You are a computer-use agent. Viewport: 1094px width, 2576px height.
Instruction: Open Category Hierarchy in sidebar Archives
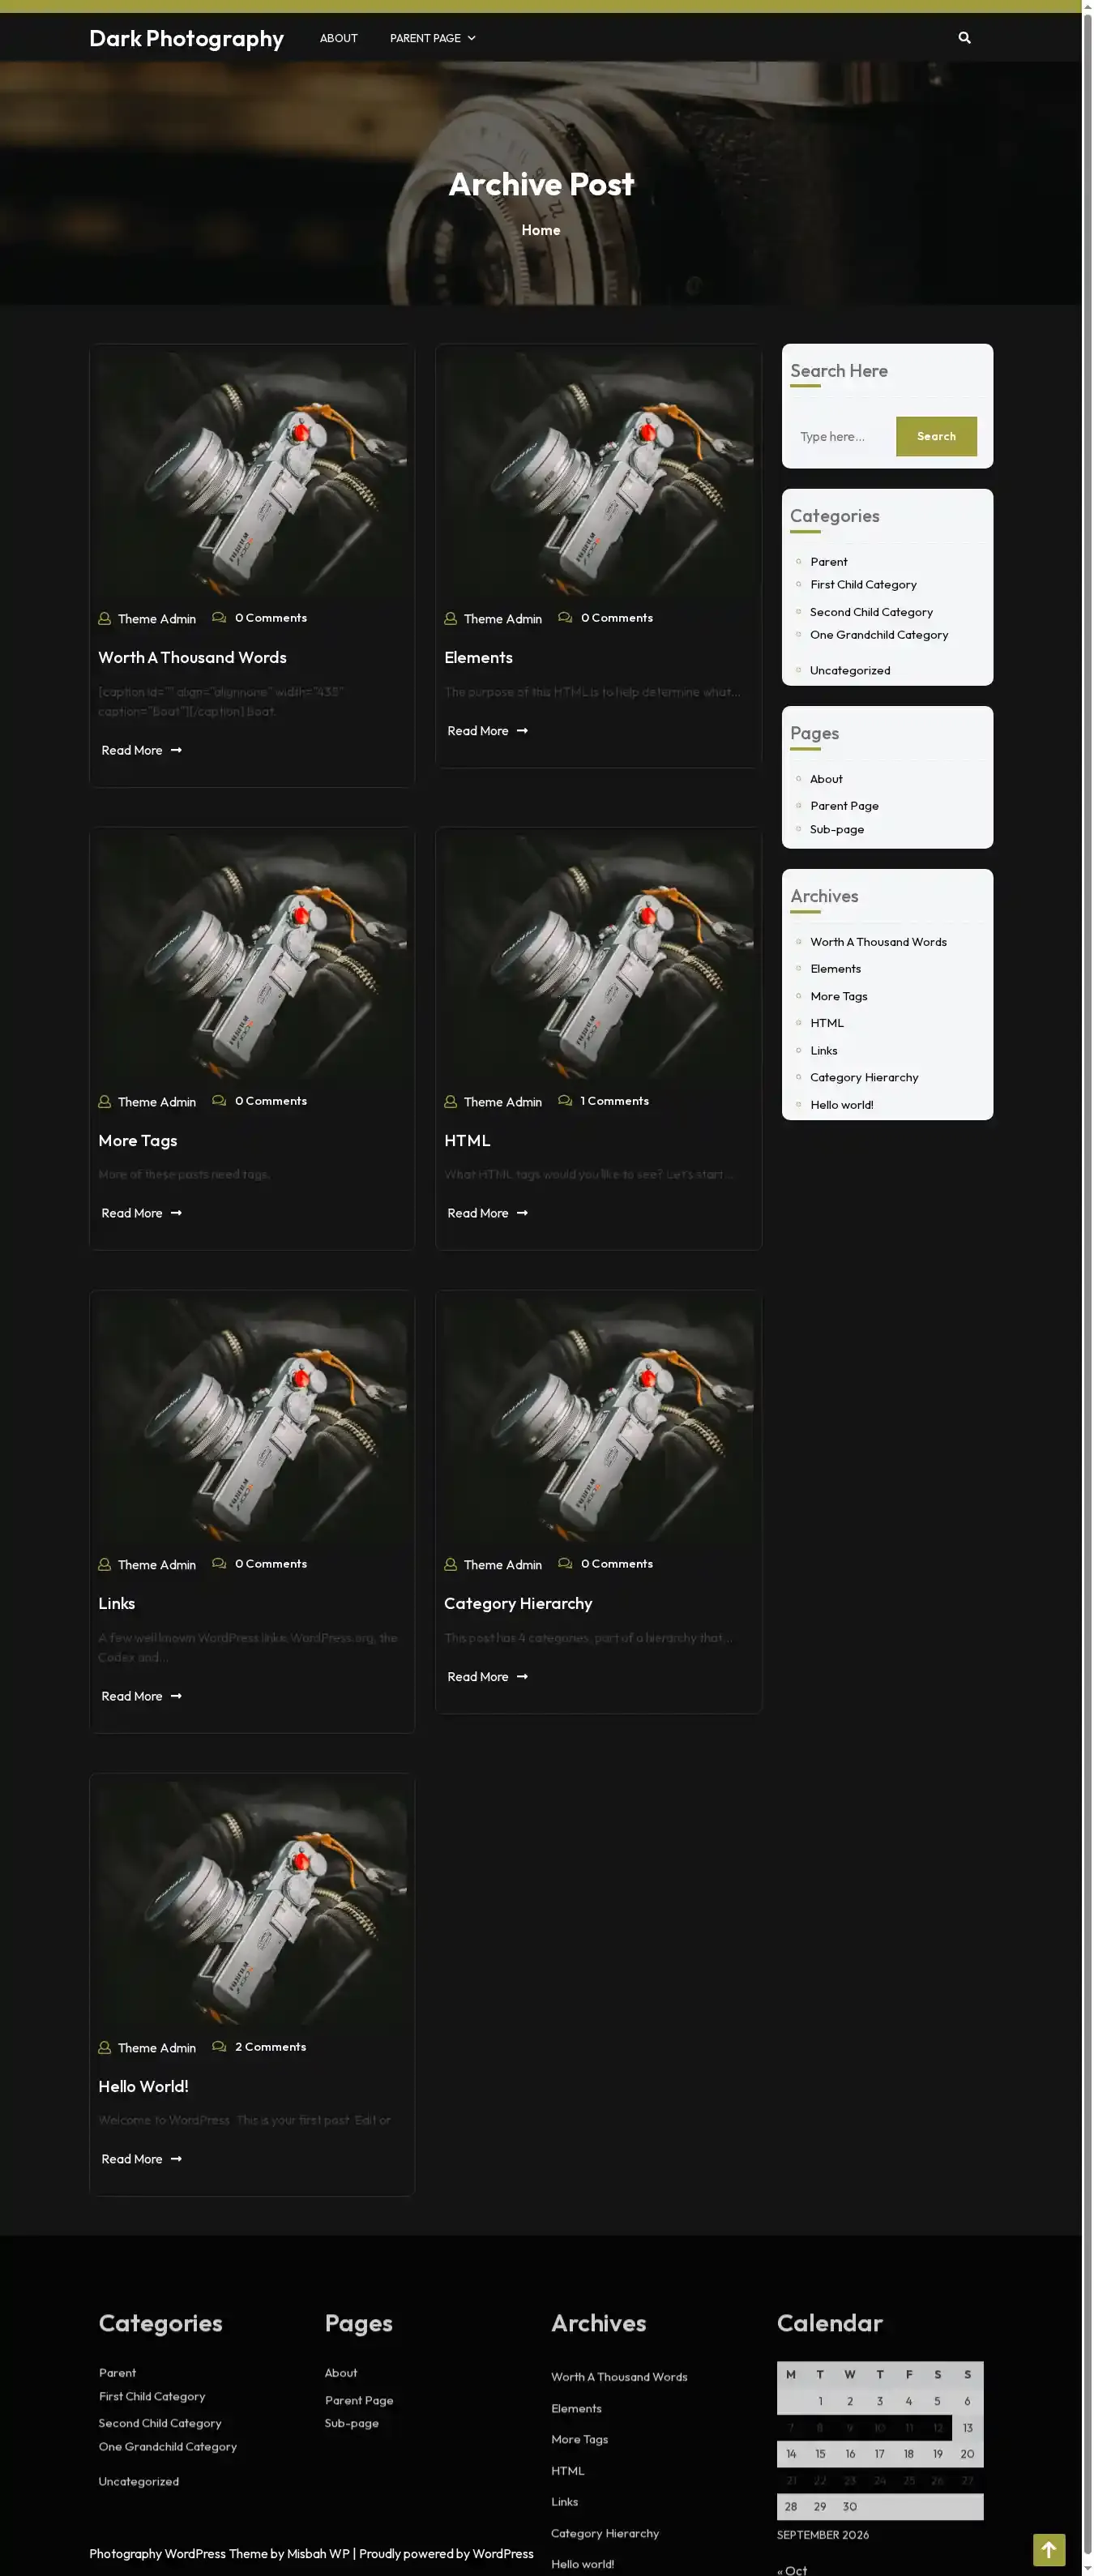pos(864,1078)
